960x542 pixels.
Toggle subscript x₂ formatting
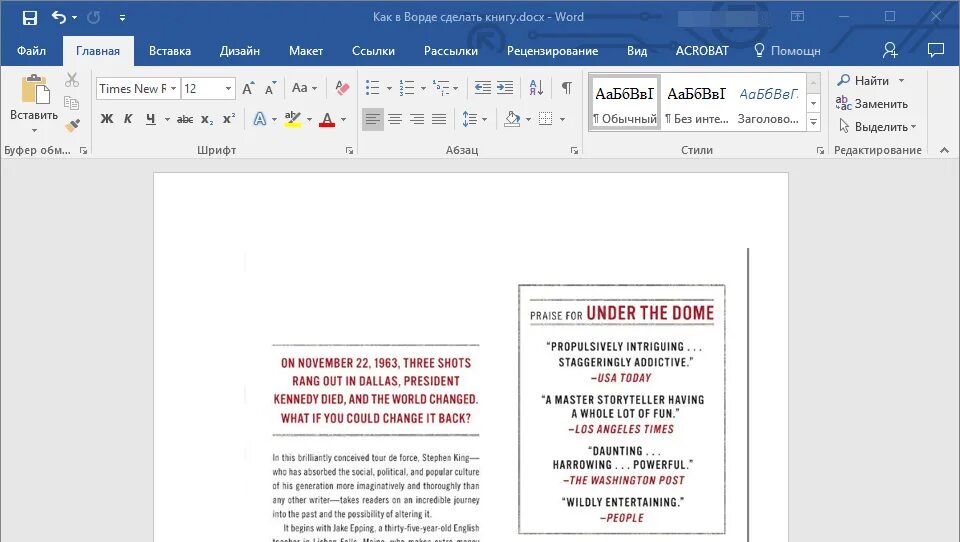[x=207, y=119]
